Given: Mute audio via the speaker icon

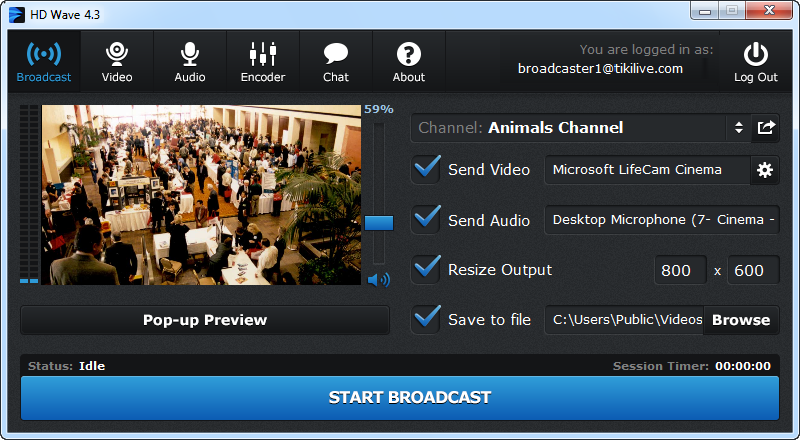Looking at the screenshot, I should (379, 280).
